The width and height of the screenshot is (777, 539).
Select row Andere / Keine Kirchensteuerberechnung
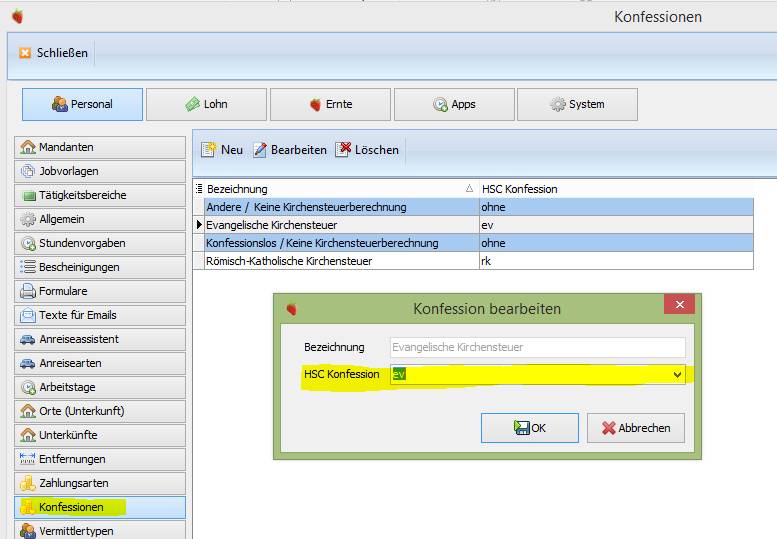coord(479,207)
